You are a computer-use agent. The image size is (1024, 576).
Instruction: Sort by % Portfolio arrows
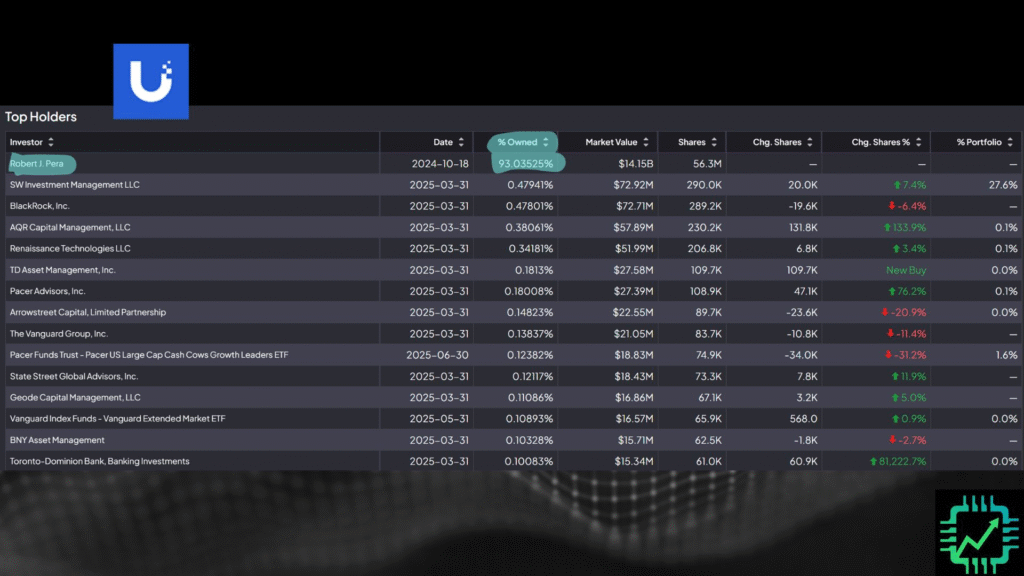(x=1010, y=142)
